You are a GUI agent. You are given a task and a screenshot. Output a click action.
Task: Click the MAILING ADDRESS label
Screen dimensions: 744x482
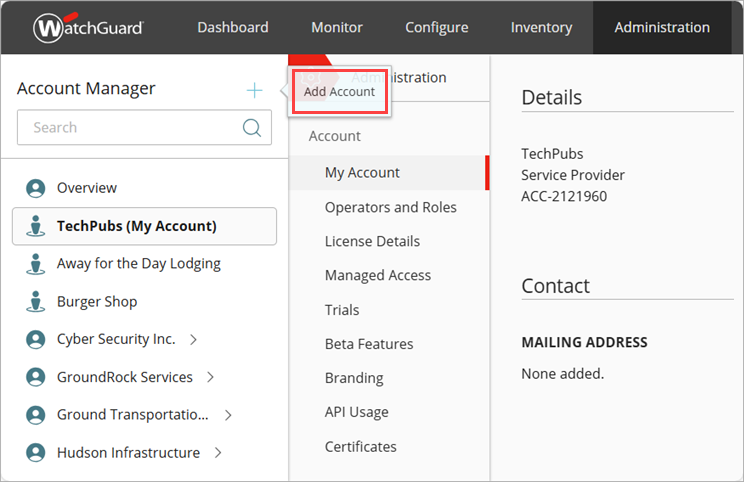point(584,342)
